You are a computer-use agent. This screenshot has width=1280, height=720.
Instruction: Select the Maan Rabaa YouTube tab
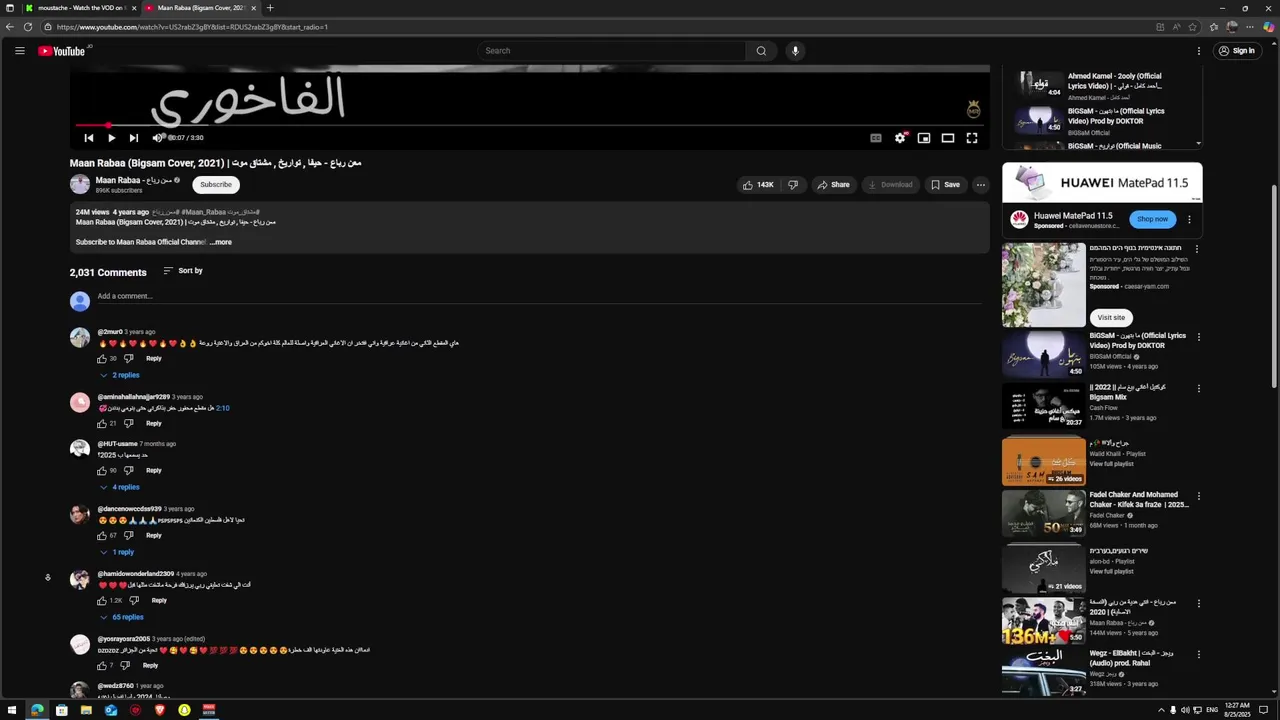(200, 8)
